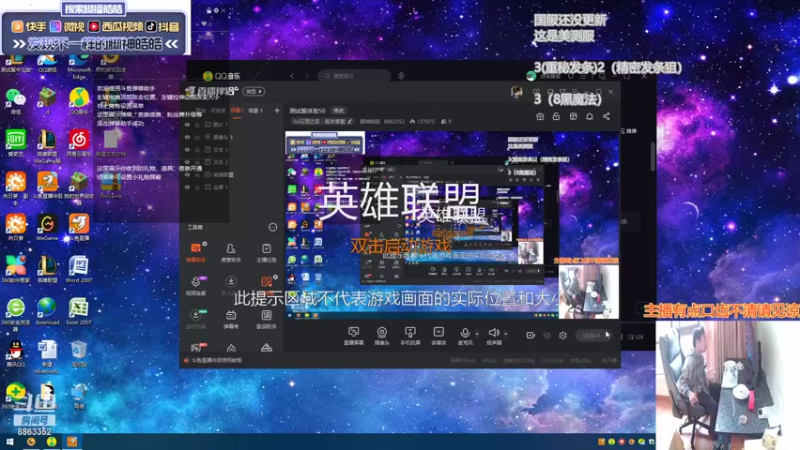Toggle visibility of the 摄像头1 layer
Viewport: 800px width, 450px height.
(x=187, y=137)
